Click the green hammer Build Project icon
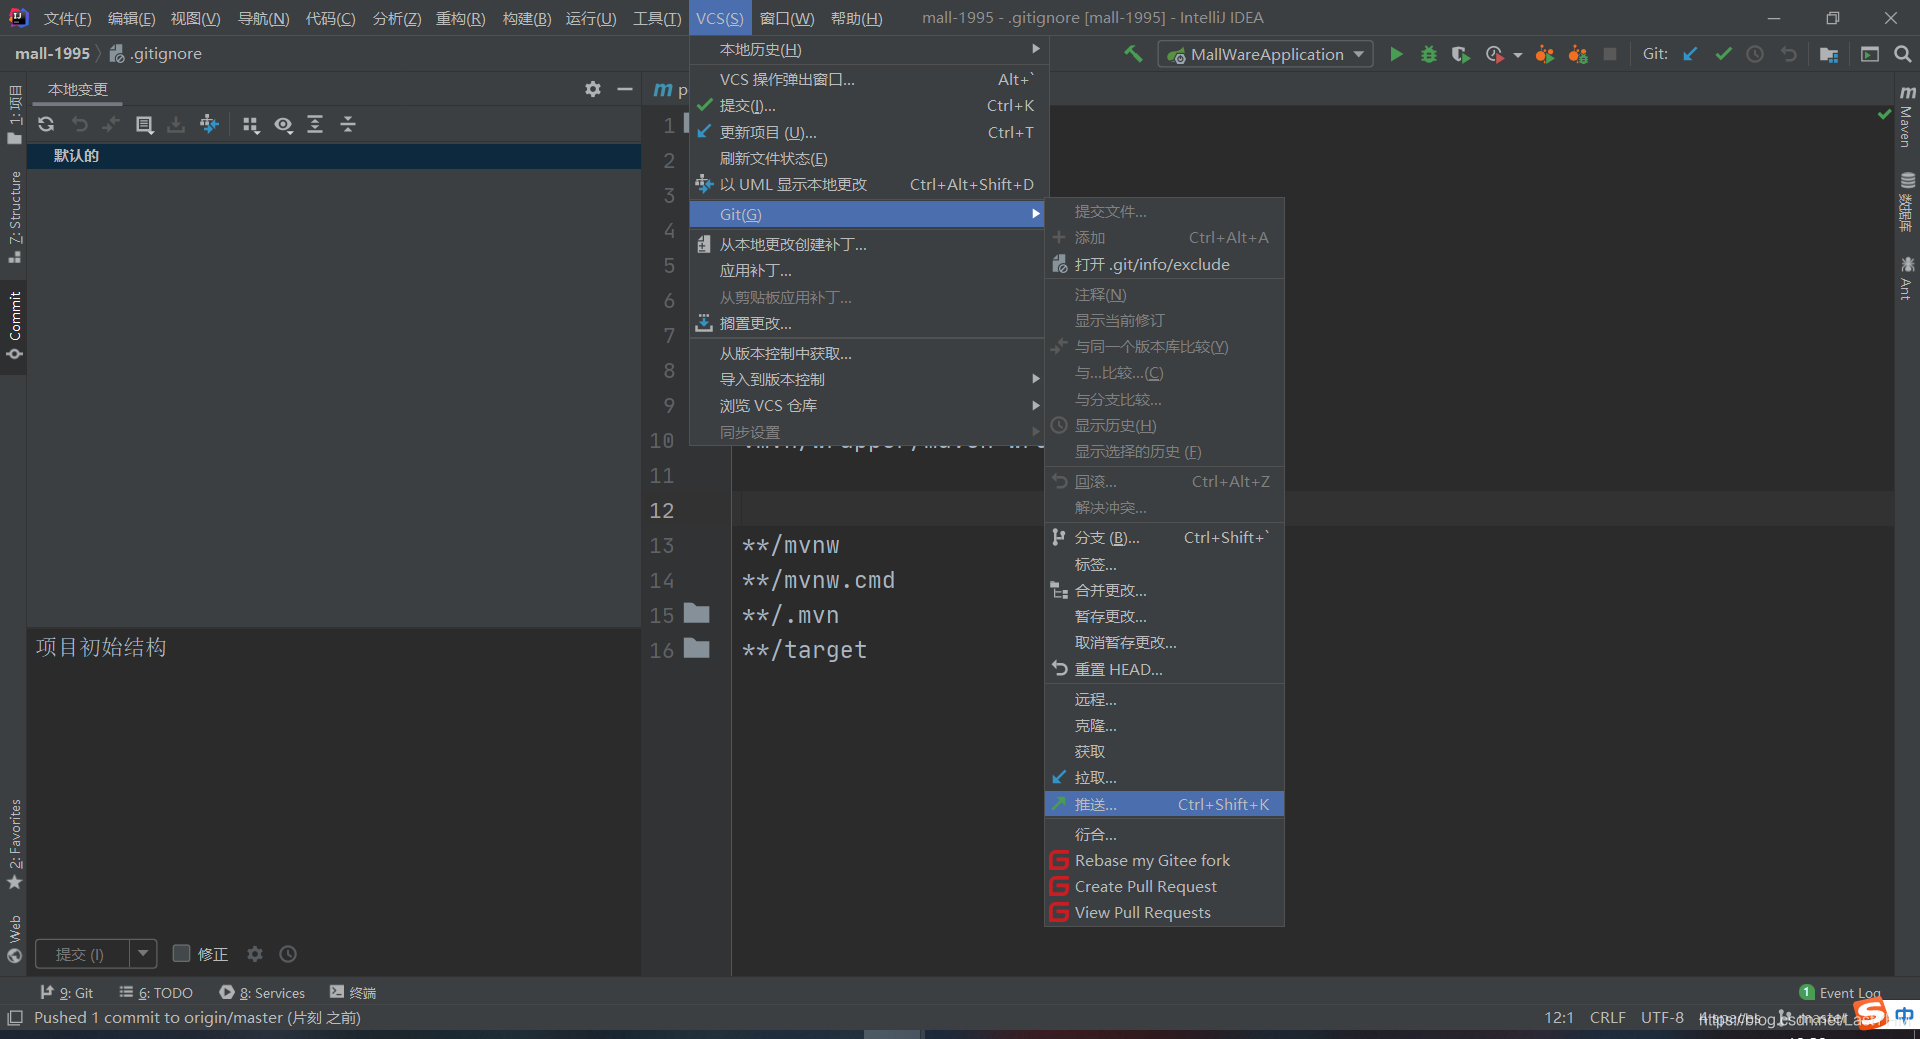The image size is (1920, 1039). point(1133,54)
